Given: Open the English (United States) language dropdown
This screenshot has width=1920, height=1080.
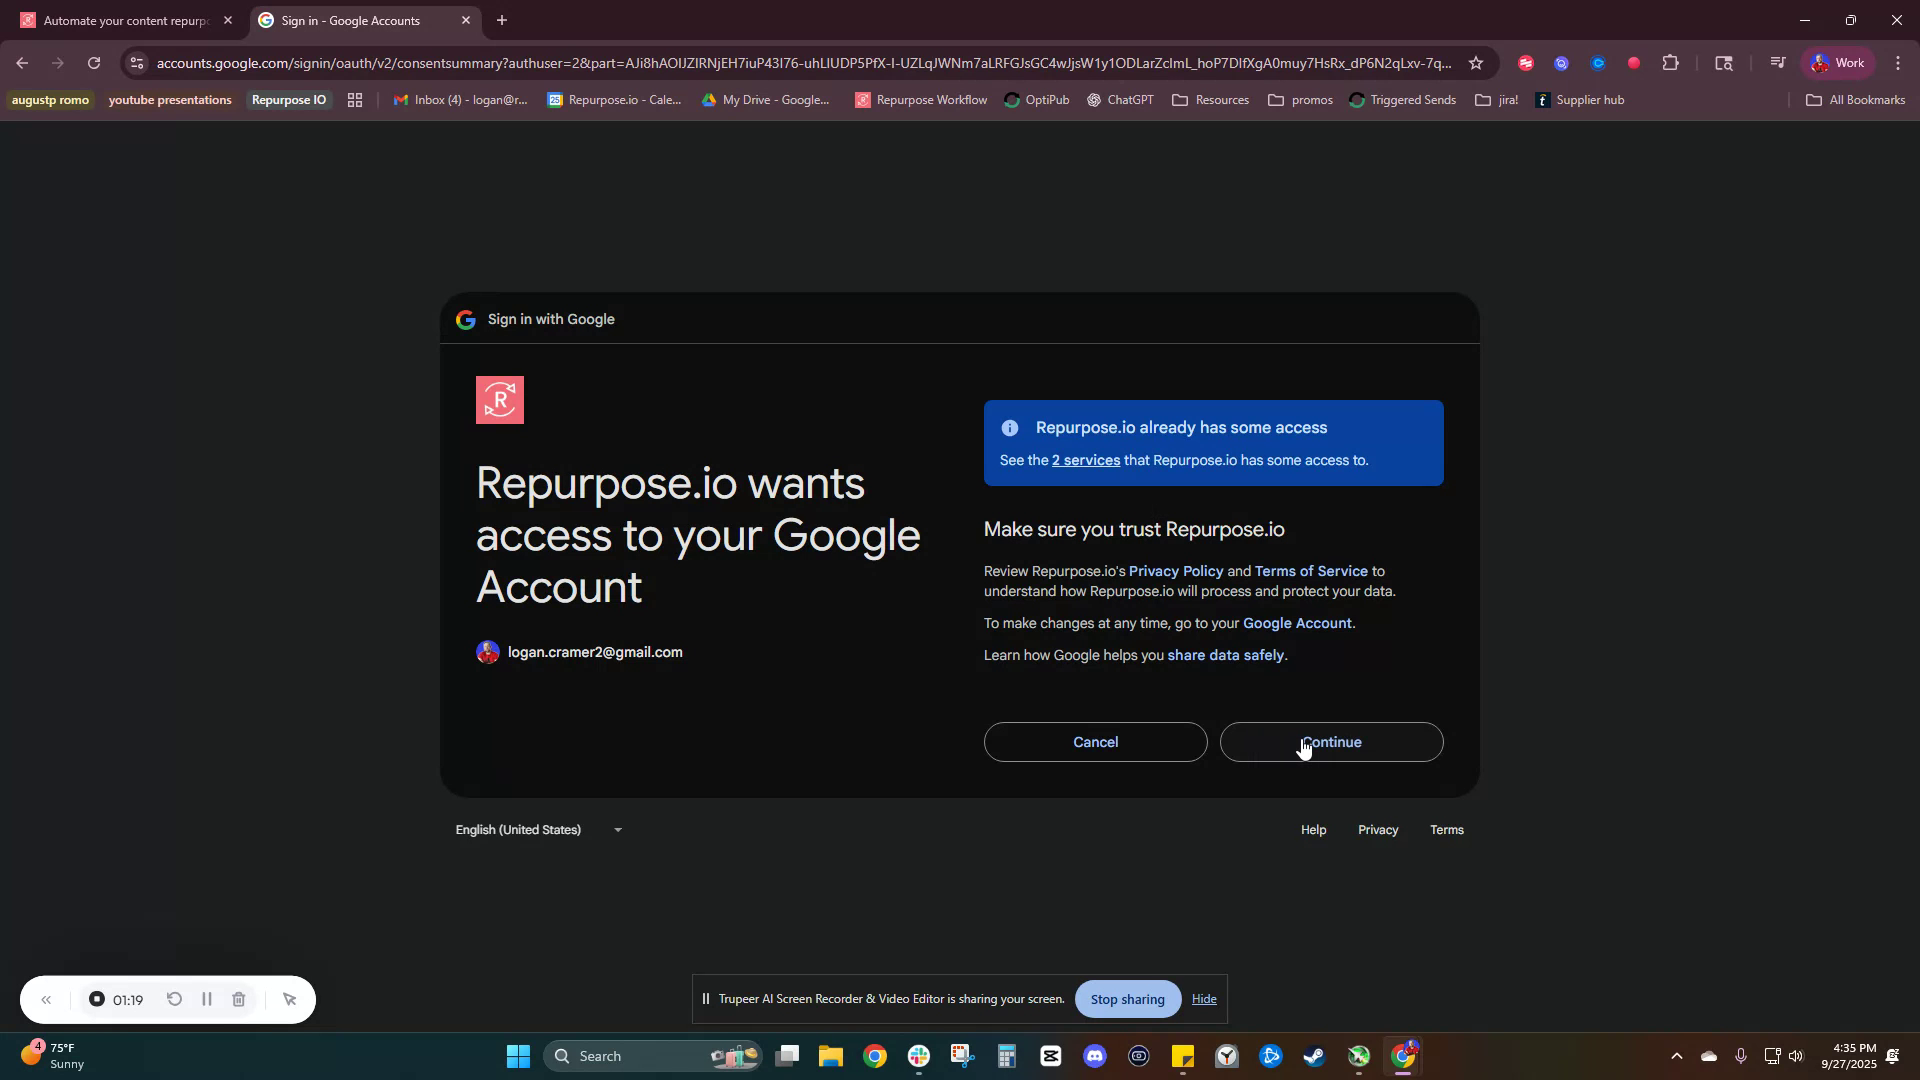Looking at the screenshot, I should (x=538, y=829).
